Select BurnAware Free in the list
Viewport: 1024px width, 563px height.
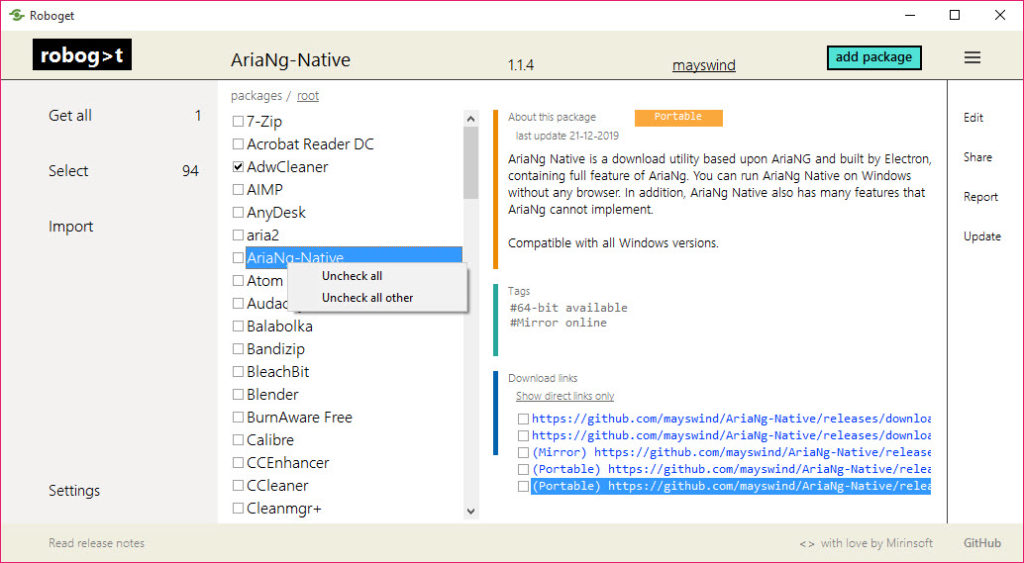[x=299, y=417]
